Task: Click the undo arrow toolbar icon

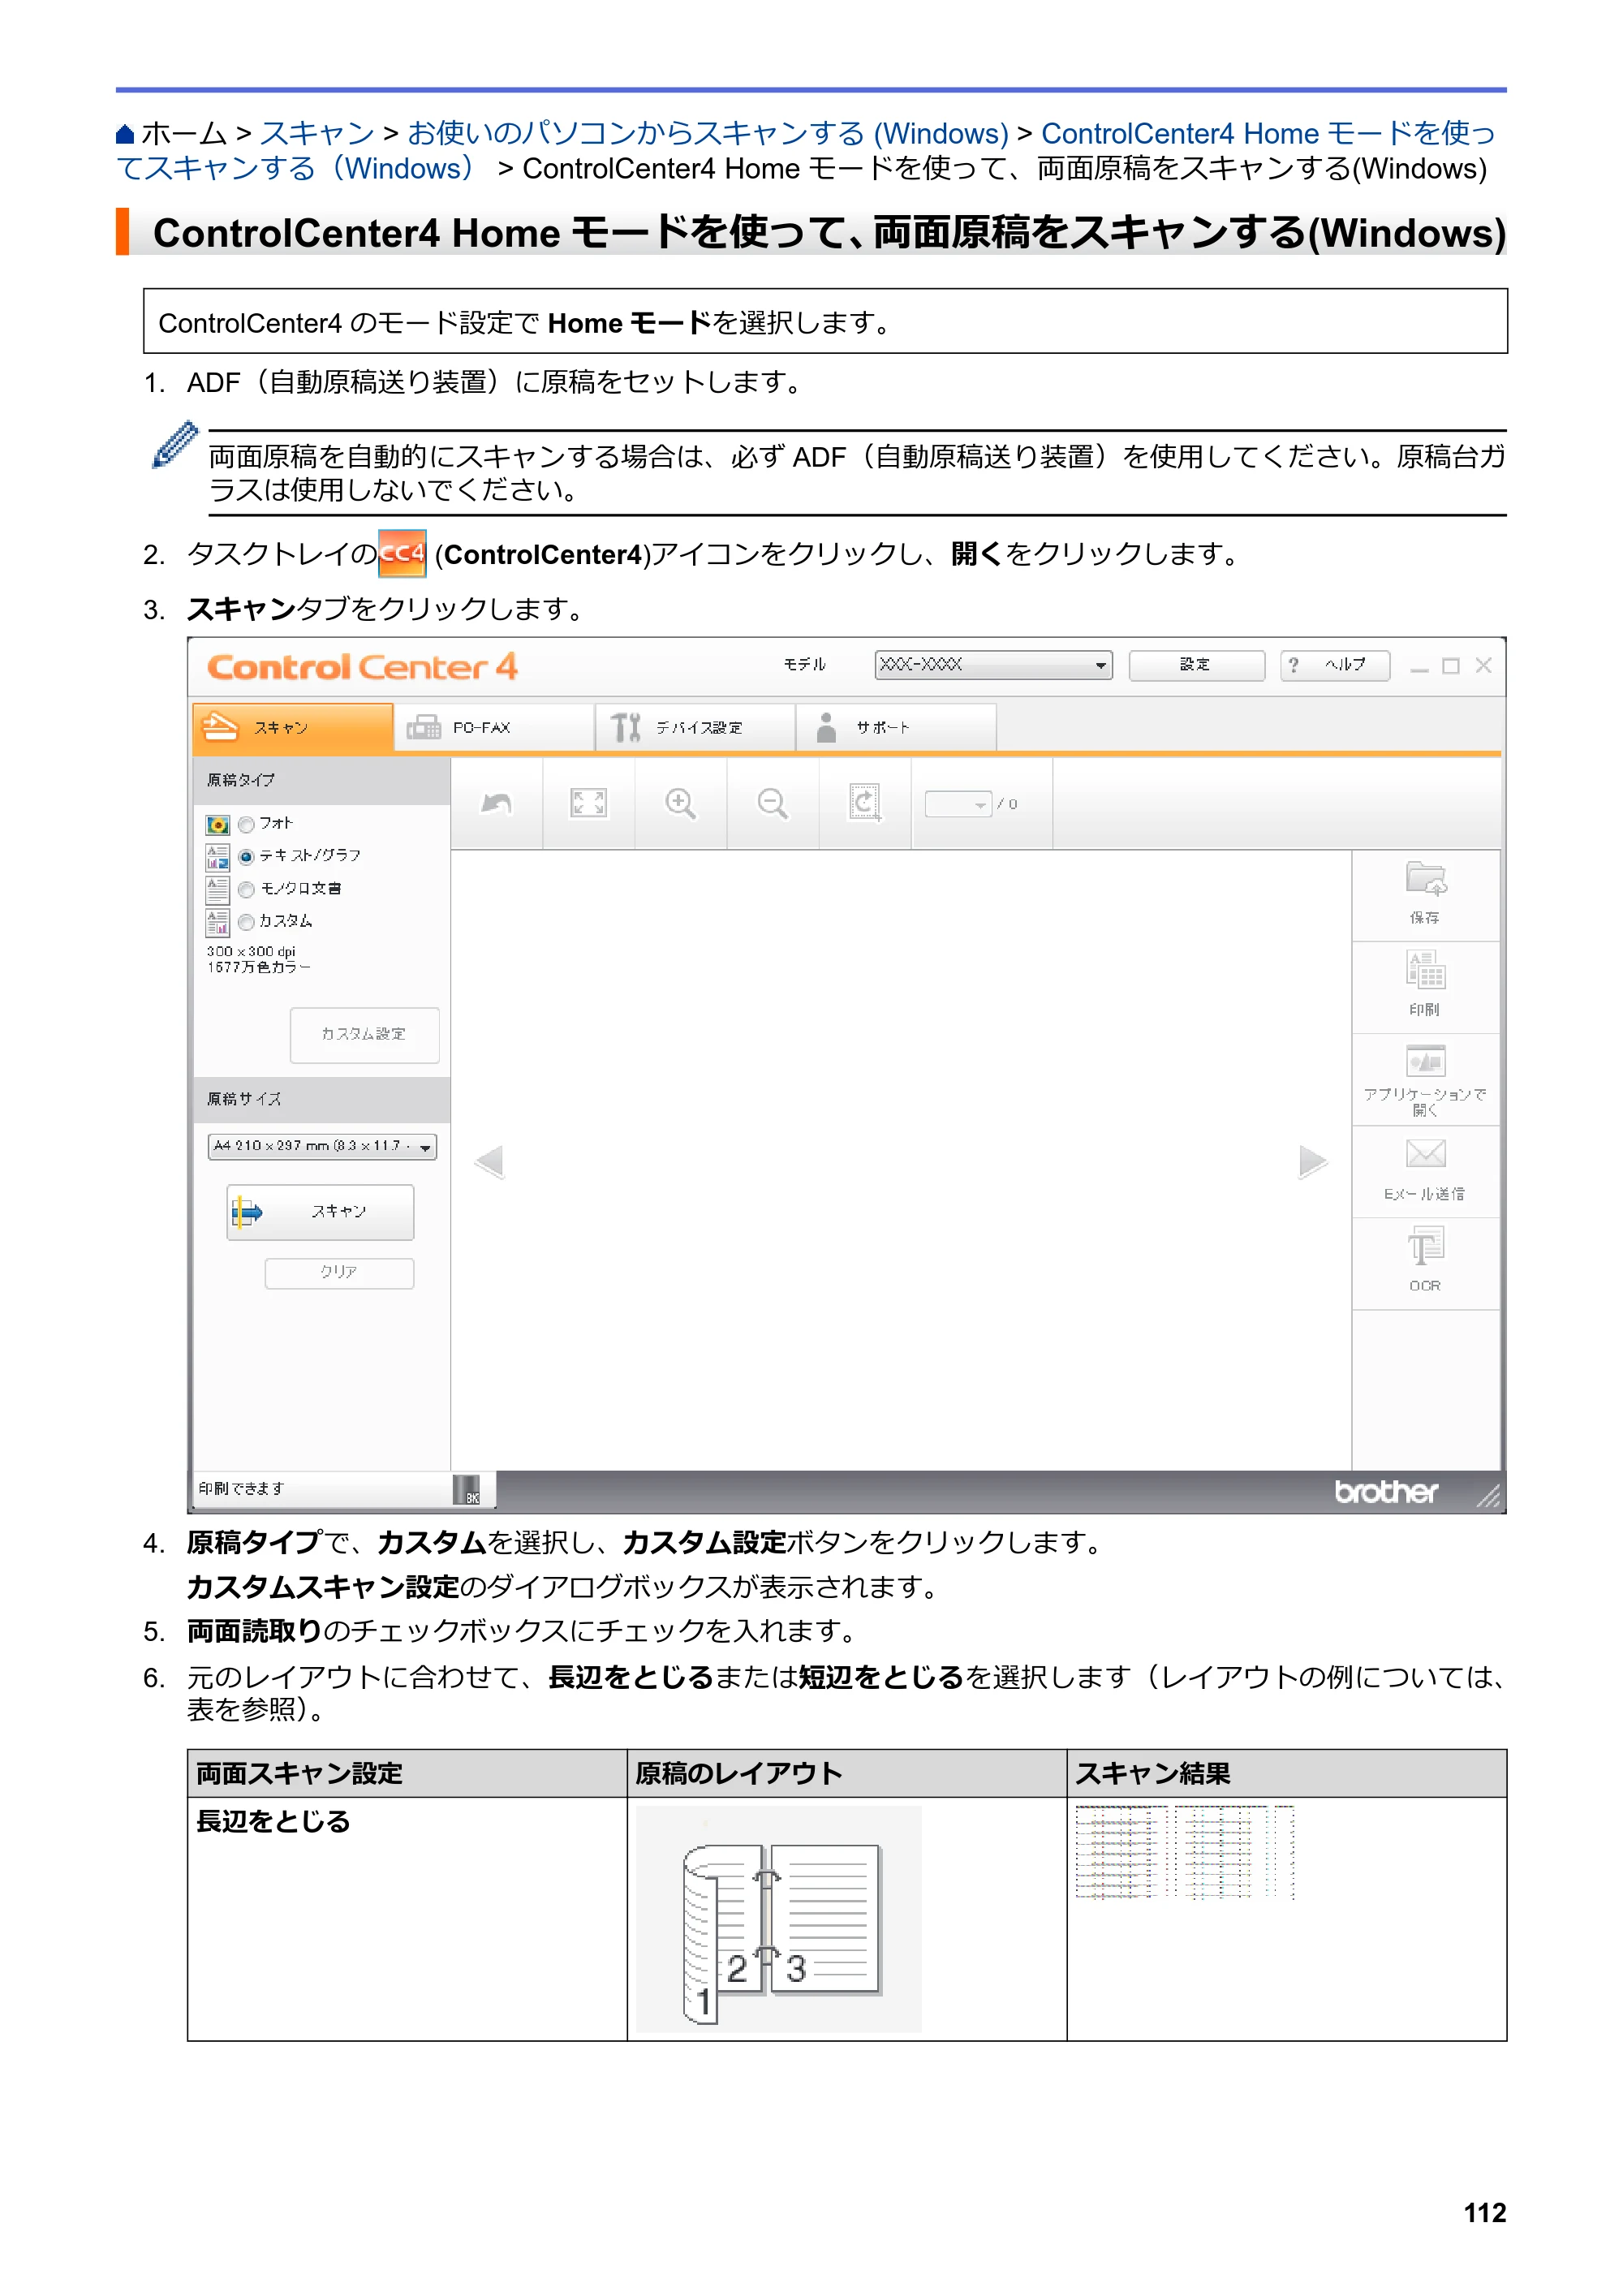Action: click(x=496, y=804)
